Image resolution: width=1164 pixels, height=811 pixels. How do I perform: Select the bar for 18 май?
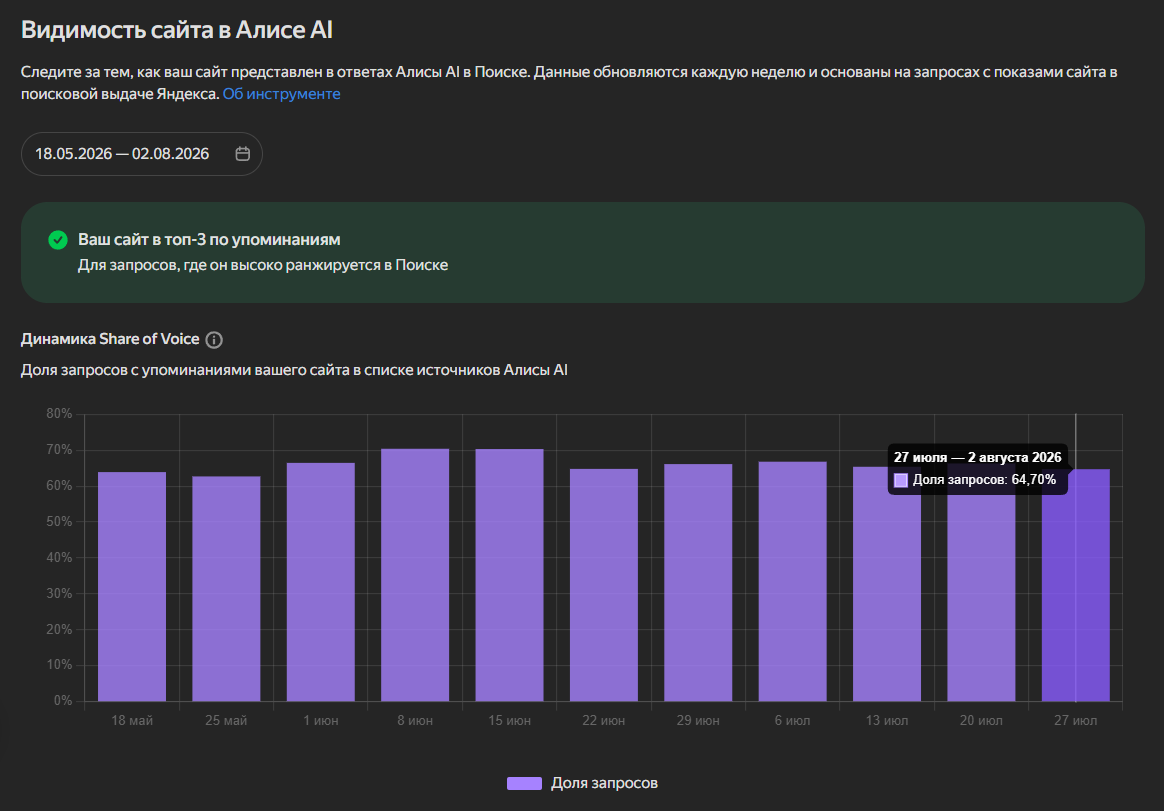(132, 587)
